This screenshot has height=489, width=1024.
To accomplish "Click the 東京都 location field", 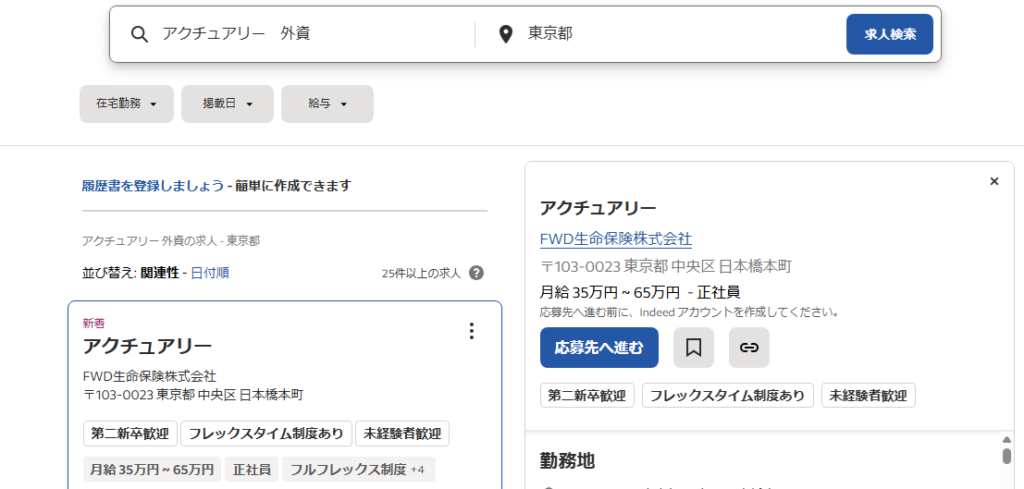I will (x=679, y=34).
